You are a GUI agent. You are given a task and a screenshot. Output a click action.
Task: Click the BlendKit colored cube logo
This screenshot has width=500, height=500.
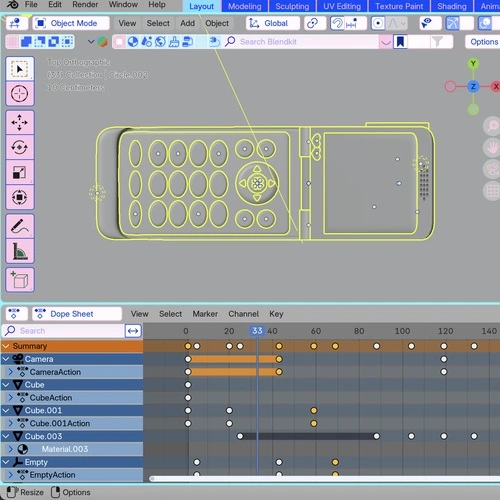[103, 42]
